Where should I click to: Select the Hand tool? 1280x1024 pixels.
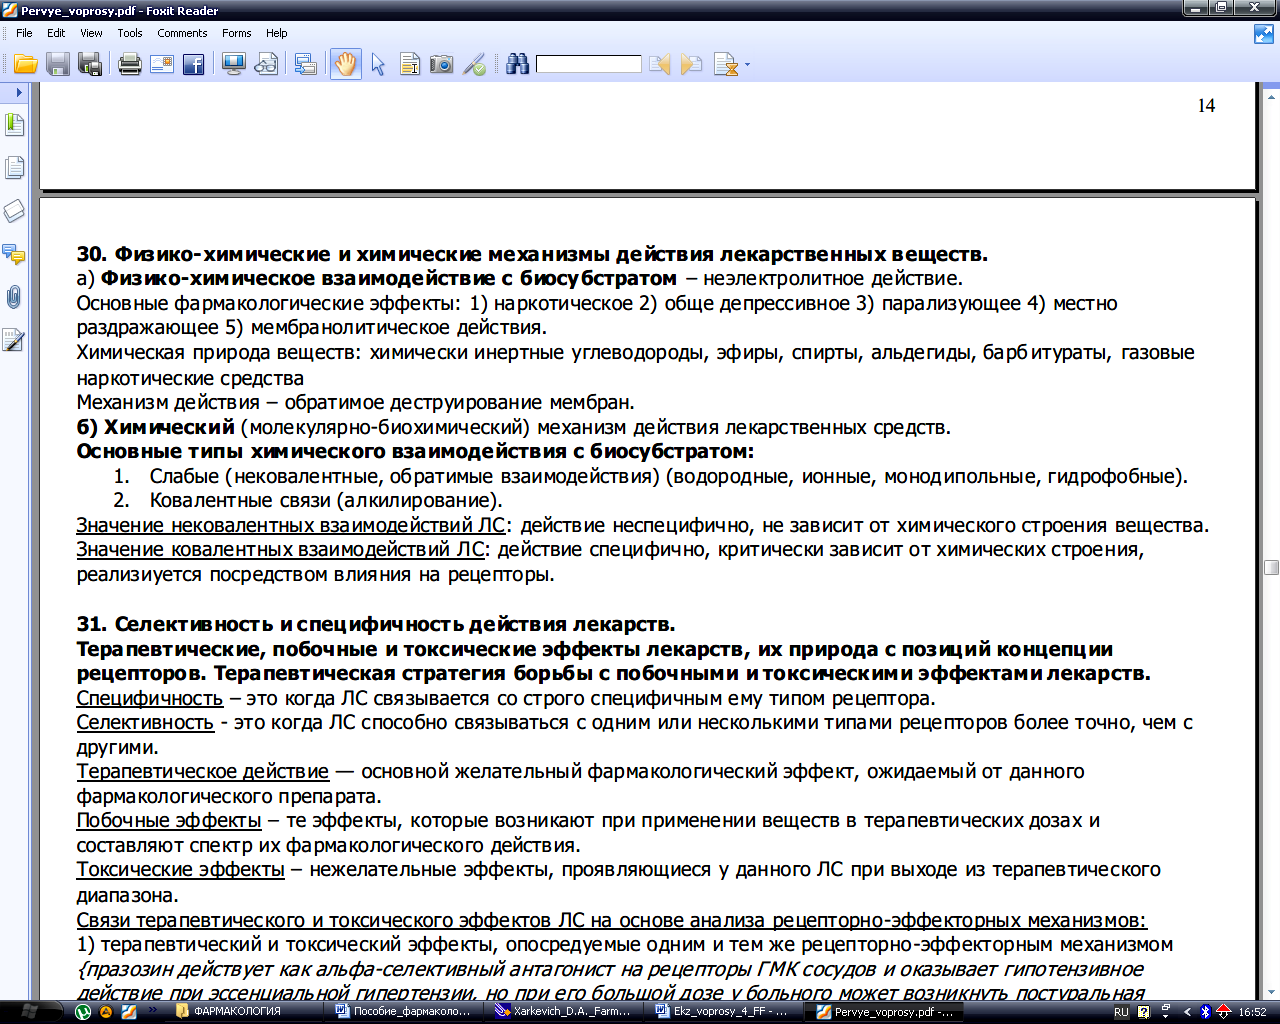(345, 65)
